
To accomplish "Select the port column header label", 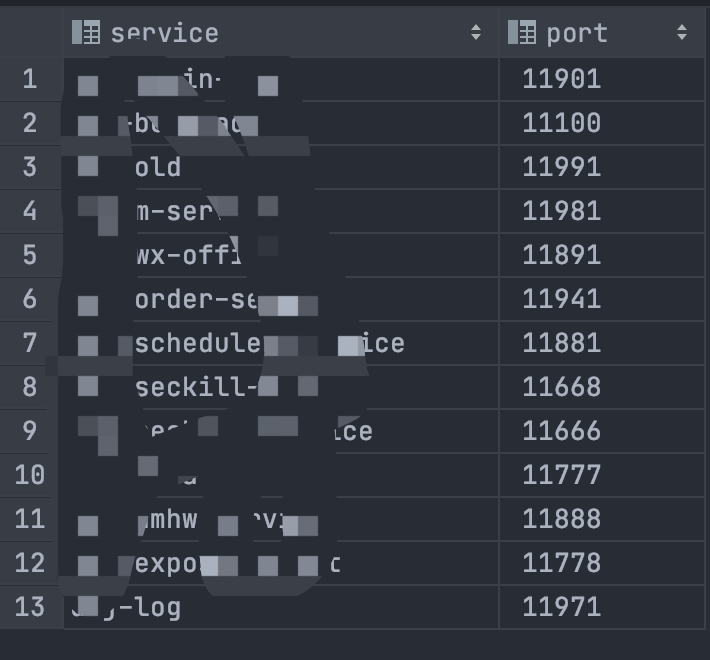I will (577, 33).
